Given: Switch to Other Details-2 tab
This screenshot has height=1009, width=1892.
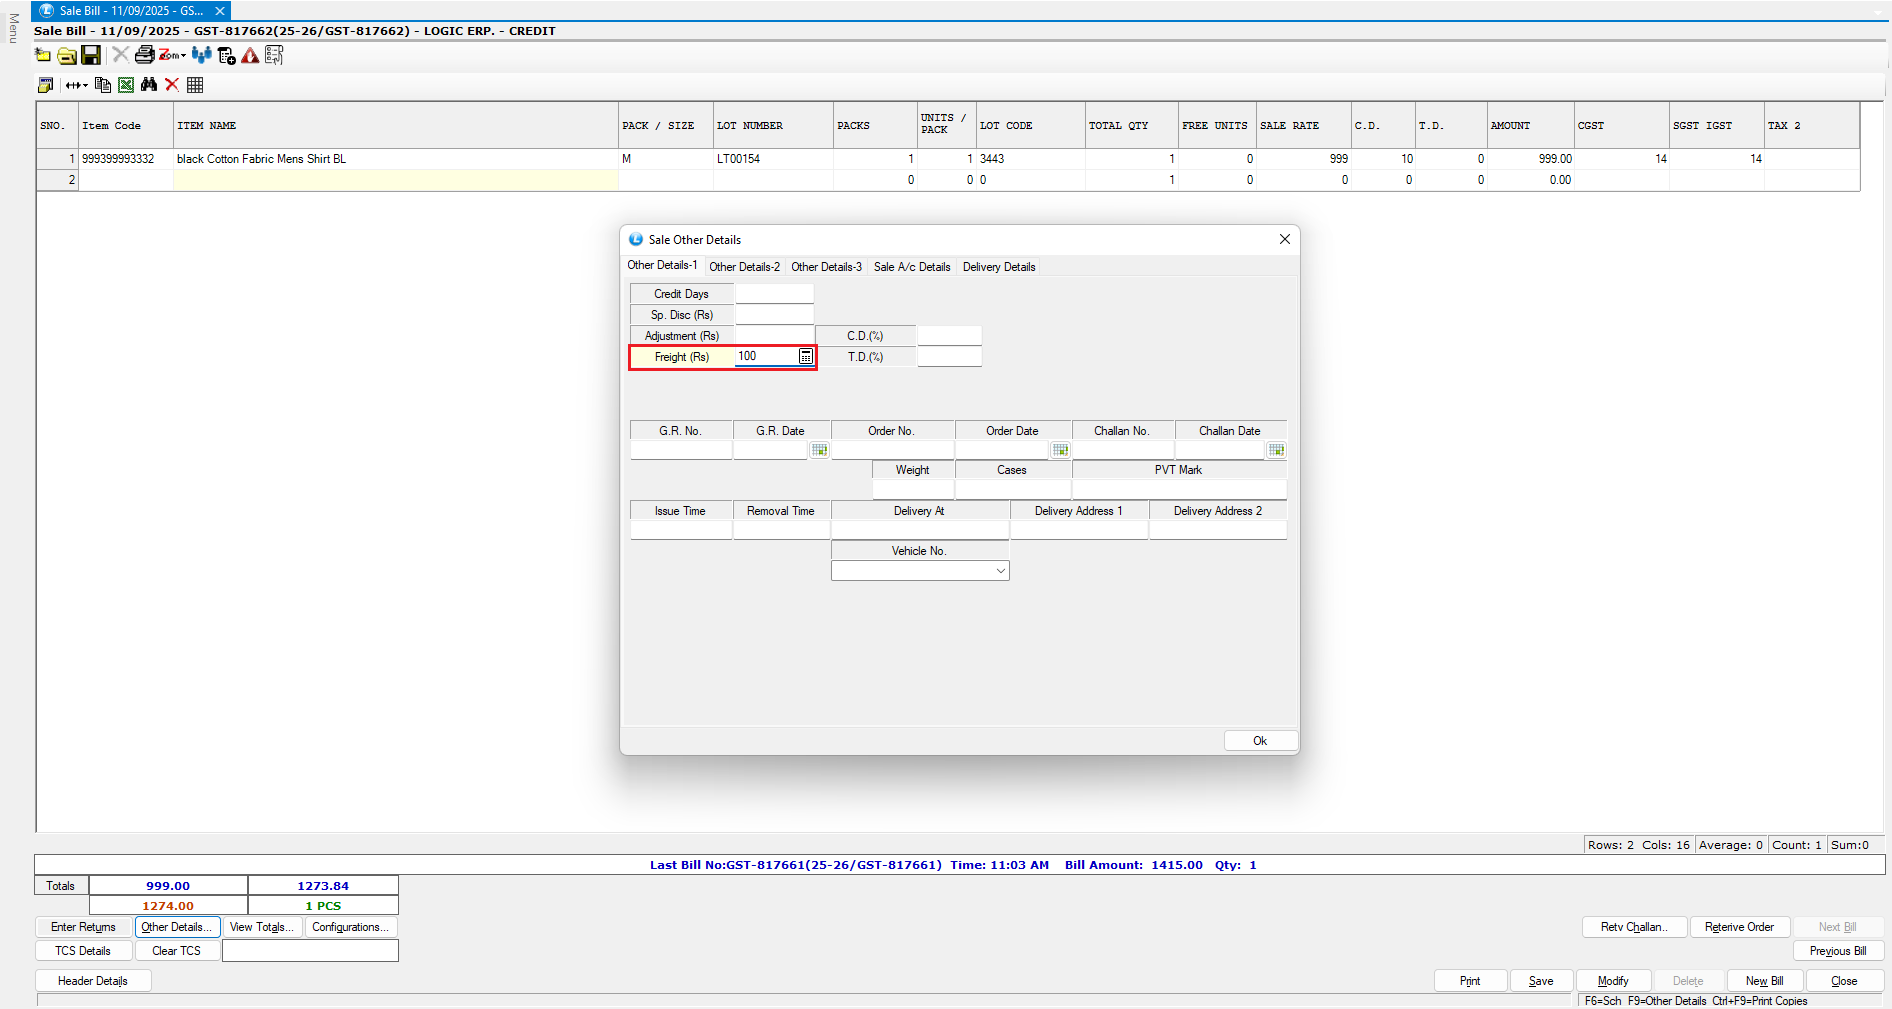Looking at the screenshot, I should pos(744,267).
